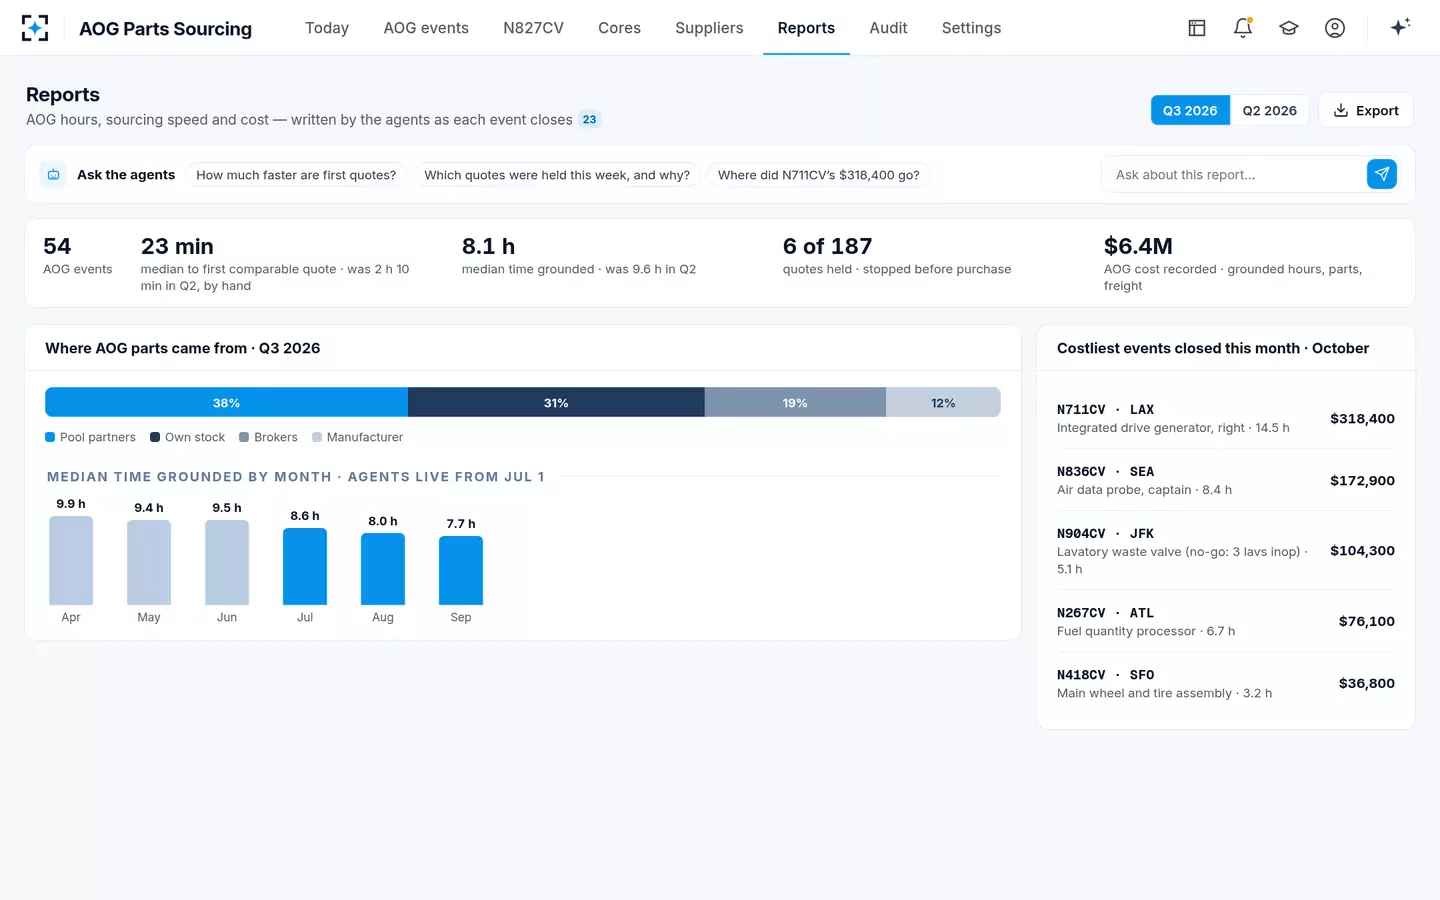Select the Q3 2026 period toggle
The image size is (1440, 900).
(x=1190, y=111)
